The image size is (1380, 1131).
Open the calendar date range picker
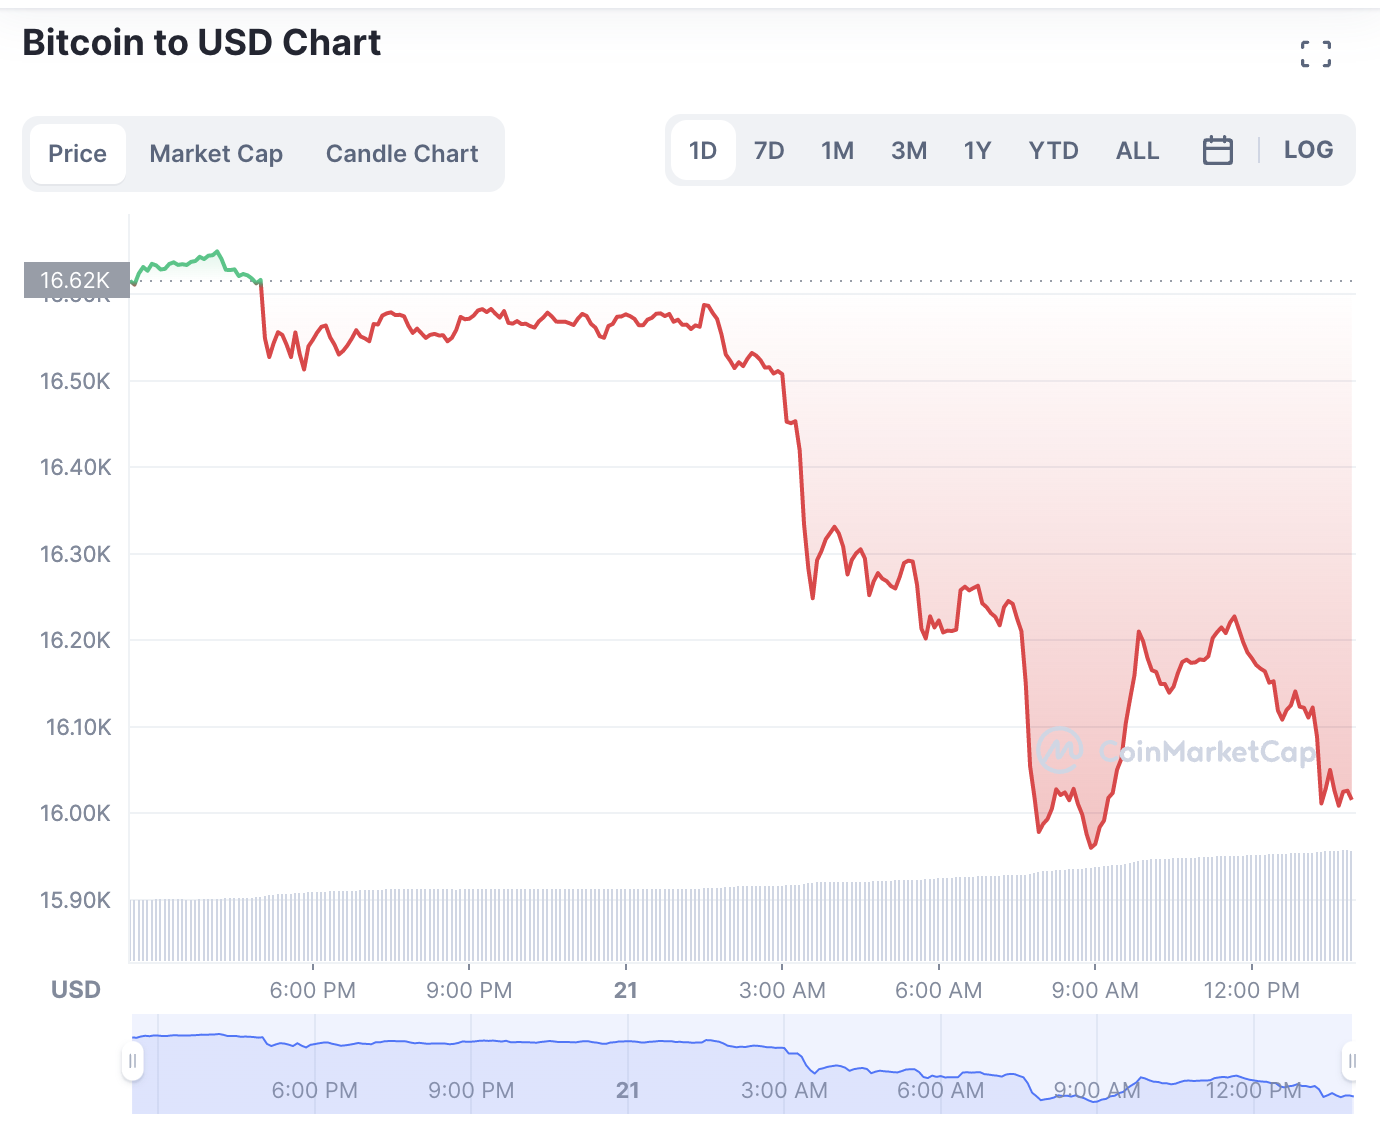tap(1217, 151)
